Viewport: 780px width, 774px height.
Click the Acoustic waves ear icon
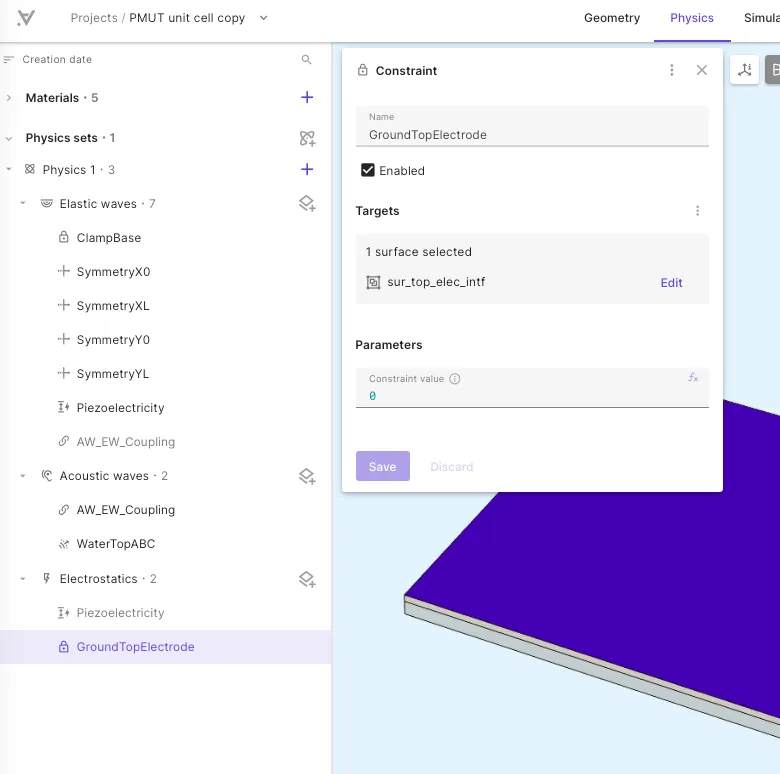pyautogui.click(x=47, y=476)
